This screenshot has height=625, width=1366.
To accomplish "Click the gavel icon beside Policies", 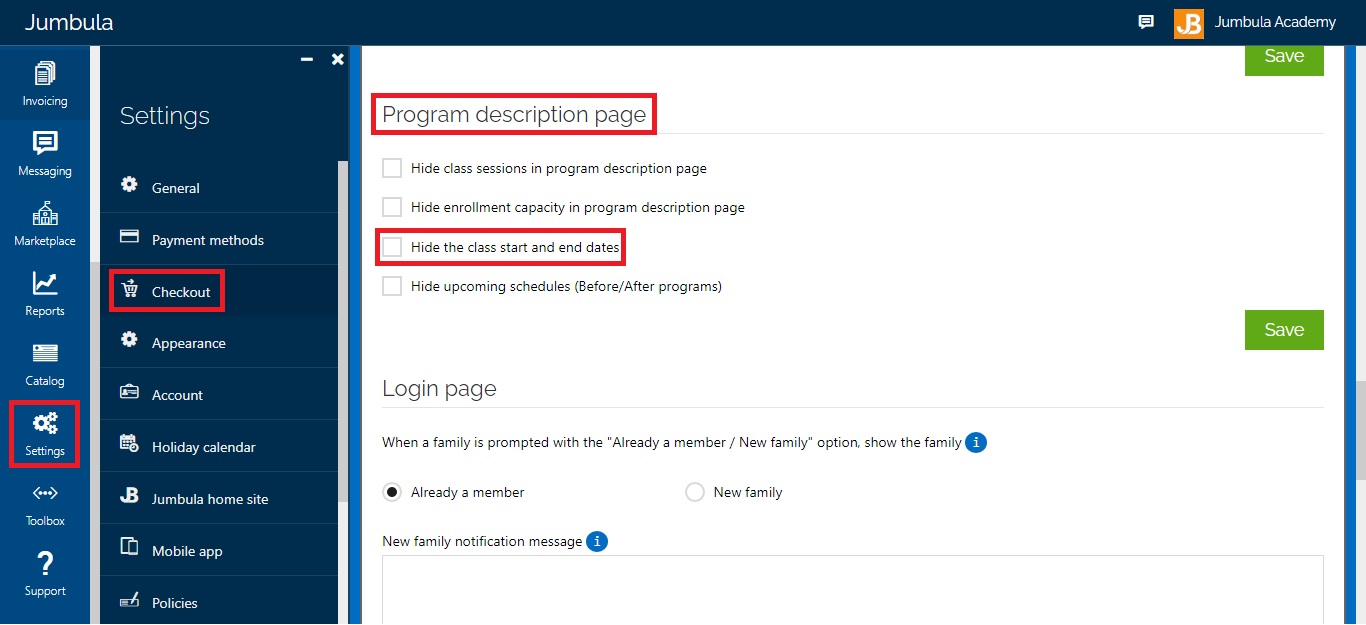I will (x=129, y=600).
